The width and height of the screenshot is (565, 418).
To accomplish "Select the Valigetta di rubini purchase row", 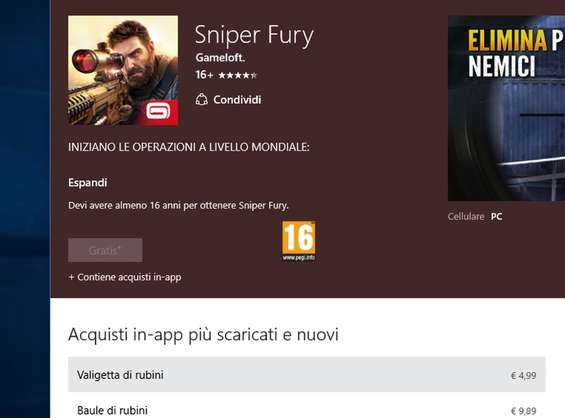I will 307,374.
